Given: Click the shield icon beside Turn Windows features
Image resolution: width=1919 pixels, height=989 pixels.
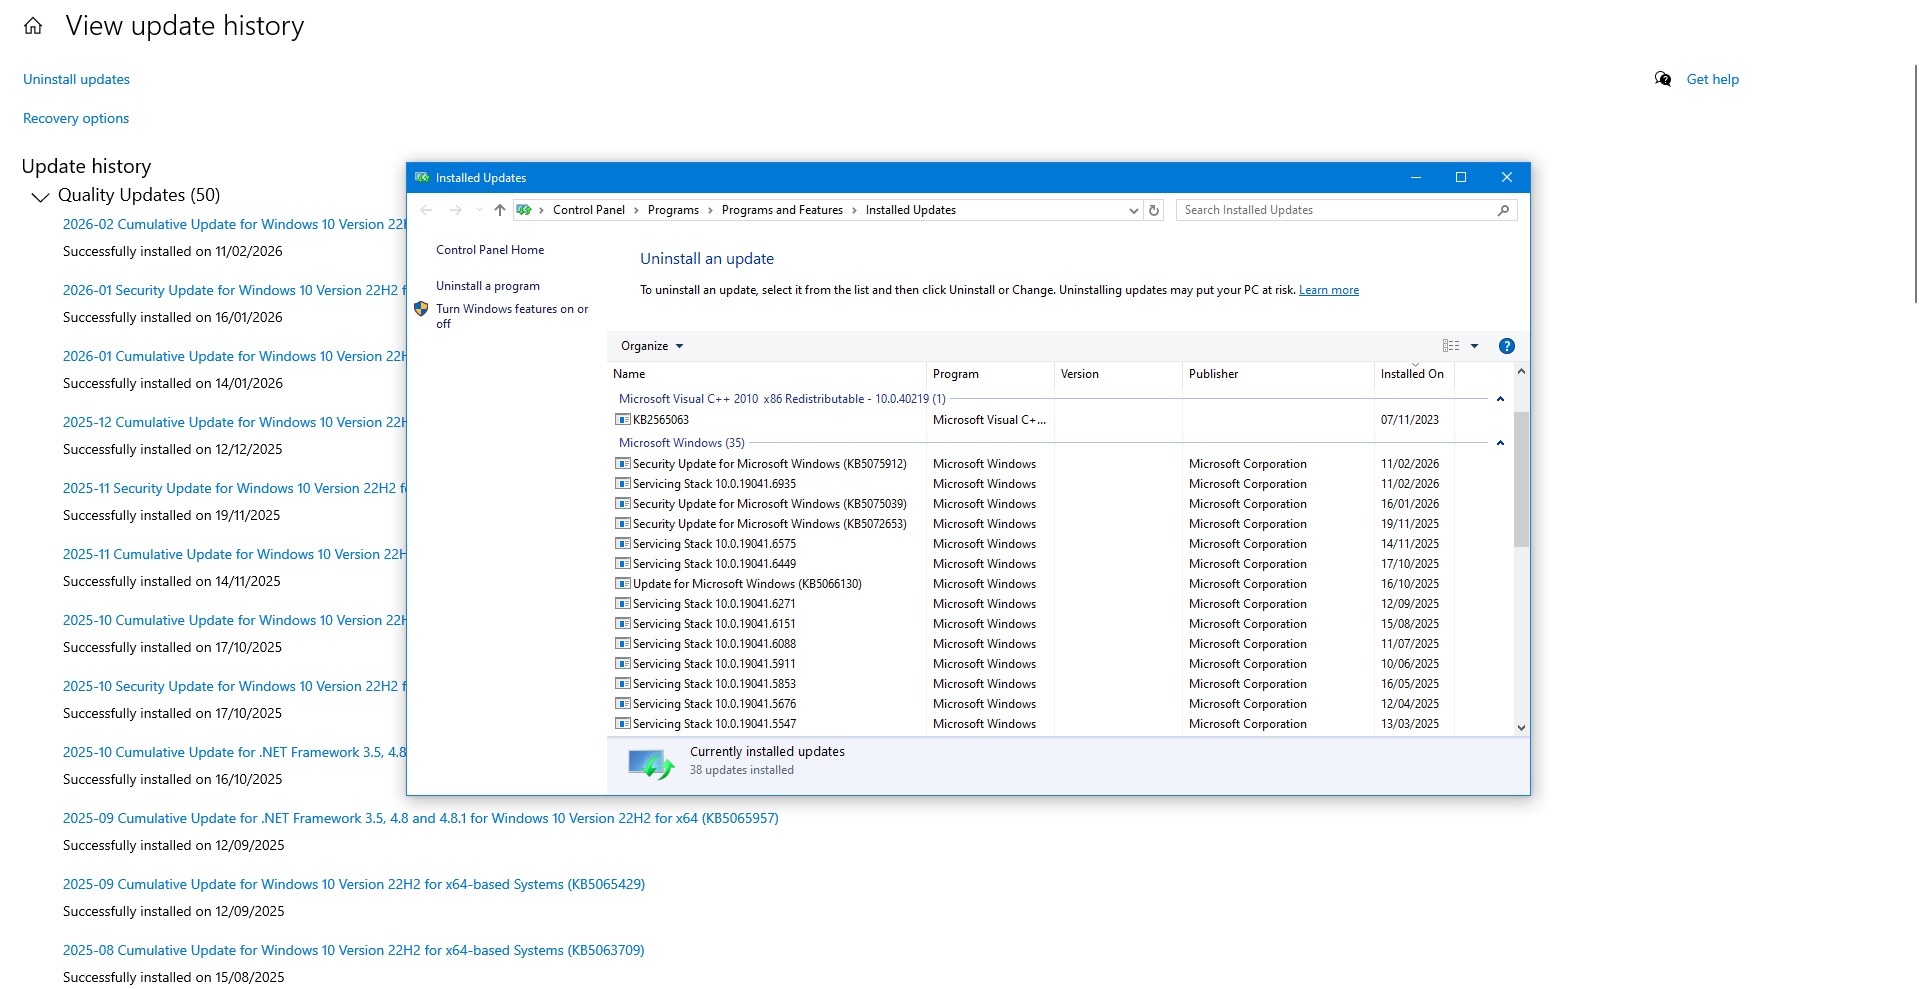Looking at the screenshot, I should [420, 308].
